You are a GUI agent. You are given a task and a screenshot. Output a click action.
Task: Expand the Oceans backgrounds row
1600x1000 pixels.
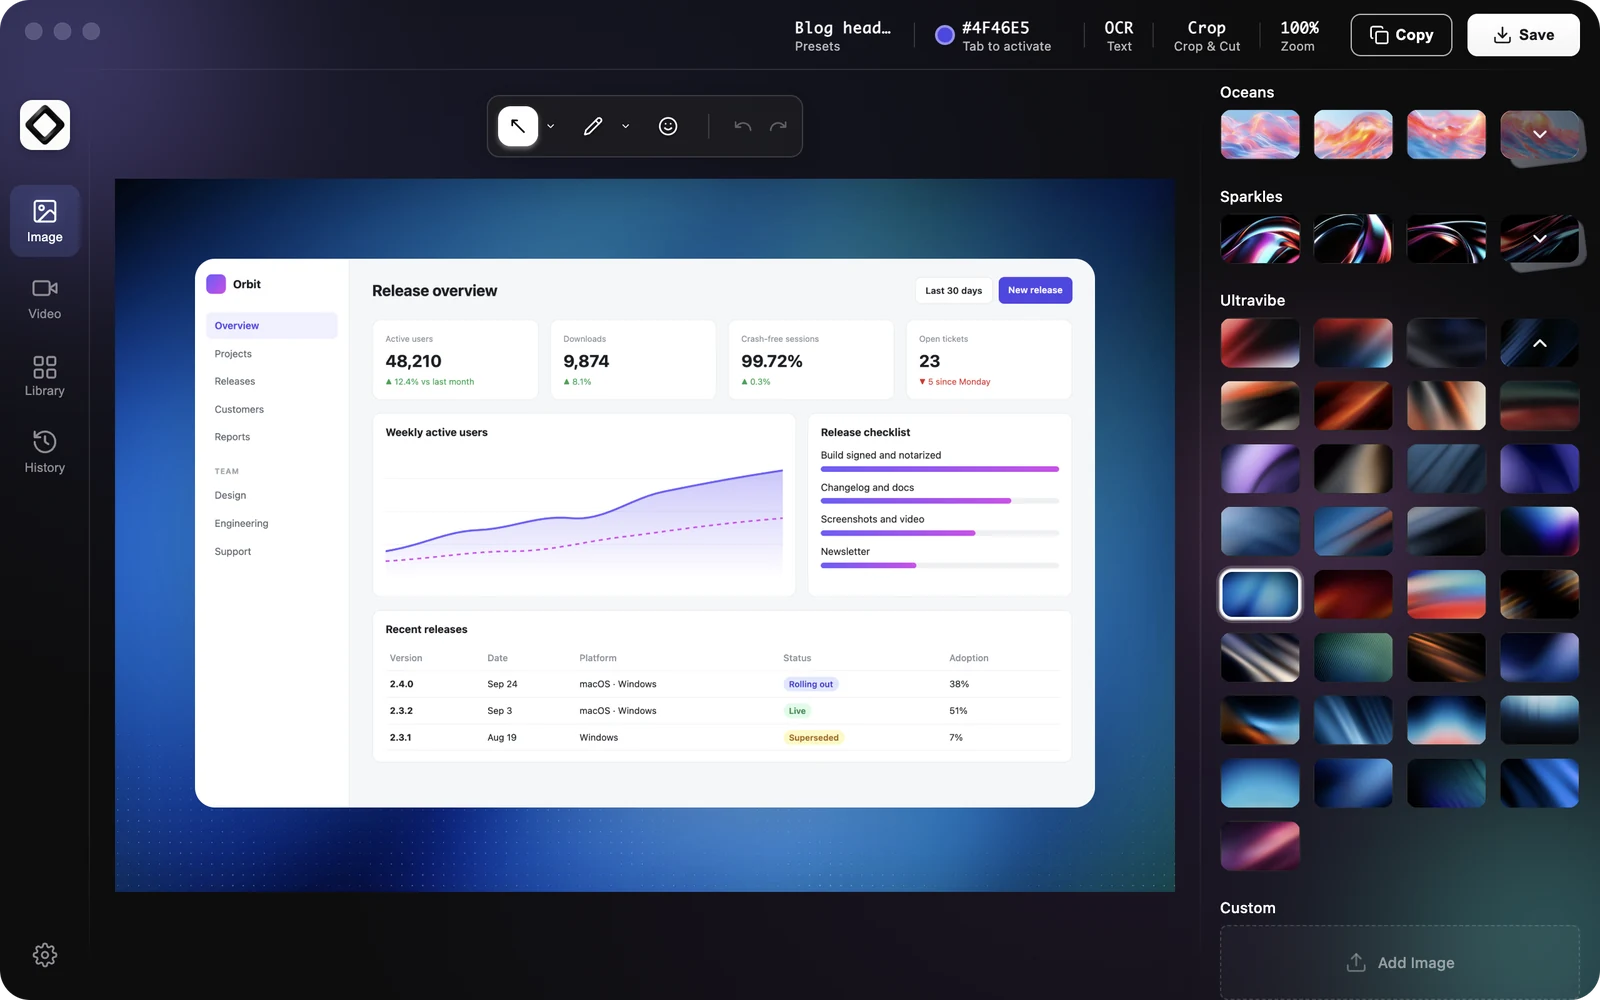(x=1540, y=134)
